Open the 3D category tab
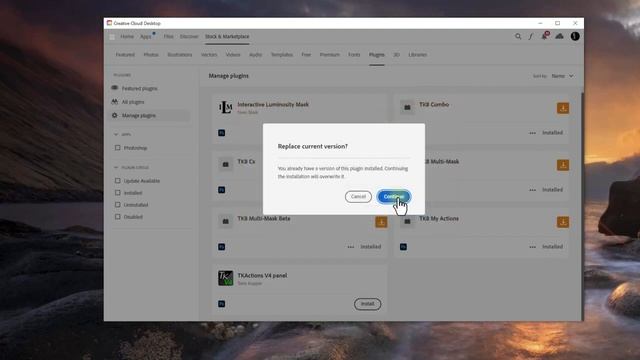 click(396, 55)
